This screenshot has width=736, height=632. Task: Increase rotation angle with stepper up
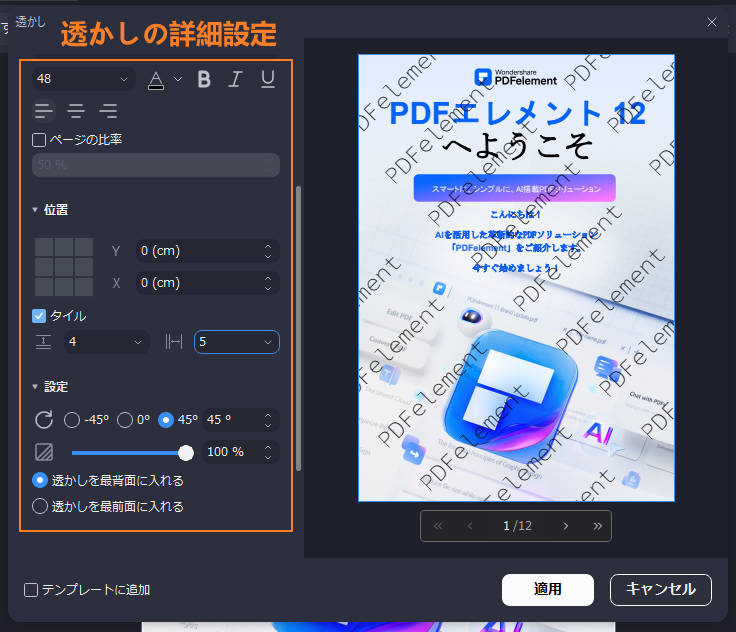(268, 416)
